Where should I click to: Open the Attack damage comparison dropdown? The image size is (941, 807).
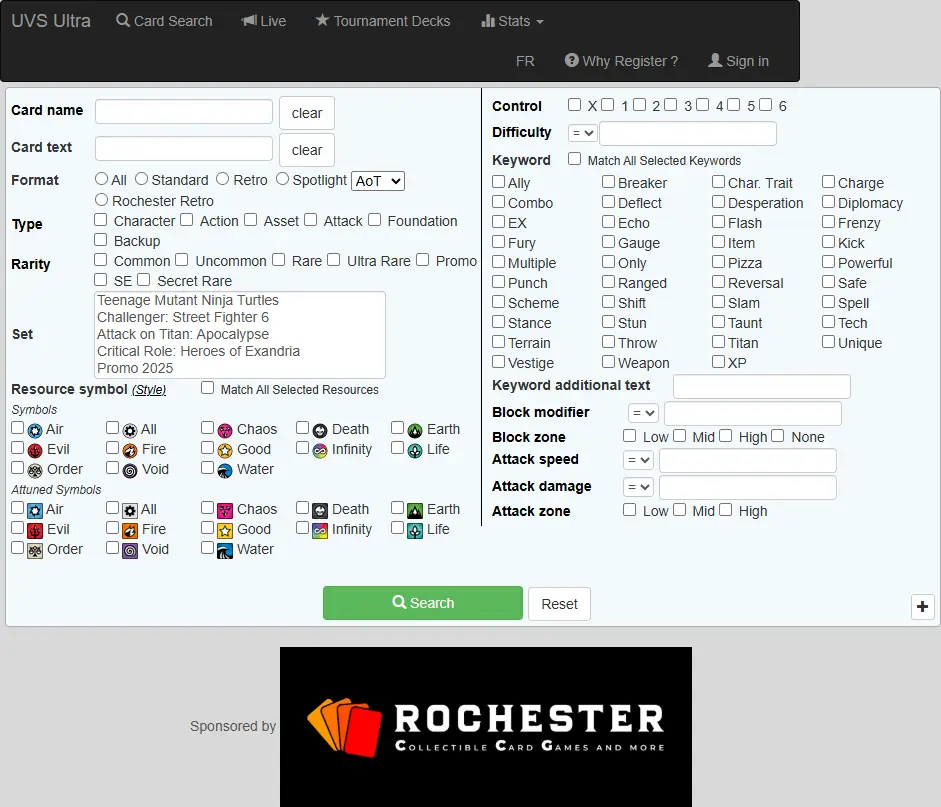[638, 487]
